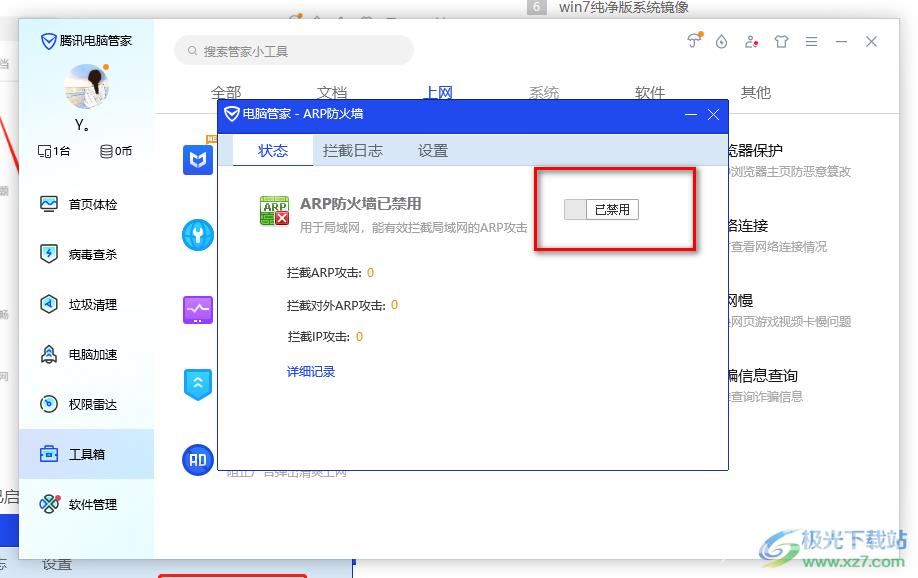Select the 软件 category tab

coord(650,93)
